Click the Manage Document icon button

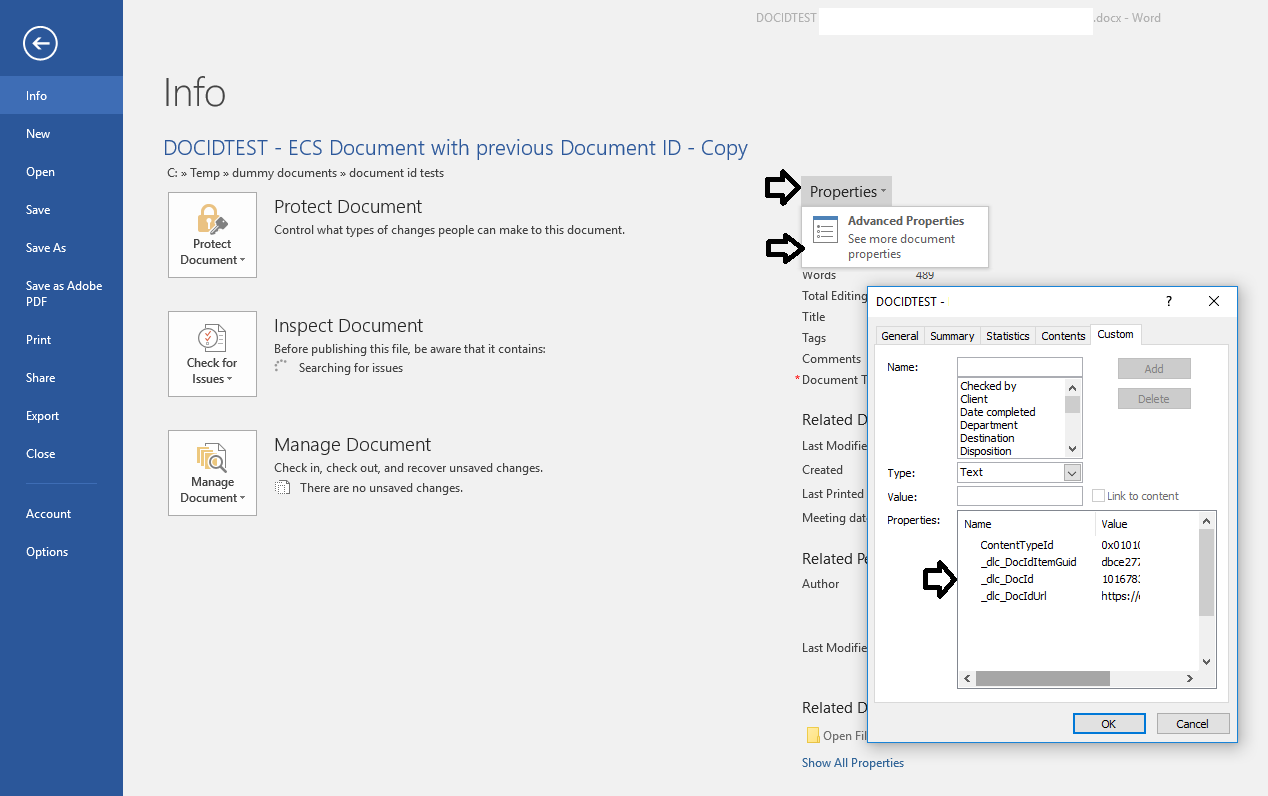pyautogui.click(x=212, y=473)
